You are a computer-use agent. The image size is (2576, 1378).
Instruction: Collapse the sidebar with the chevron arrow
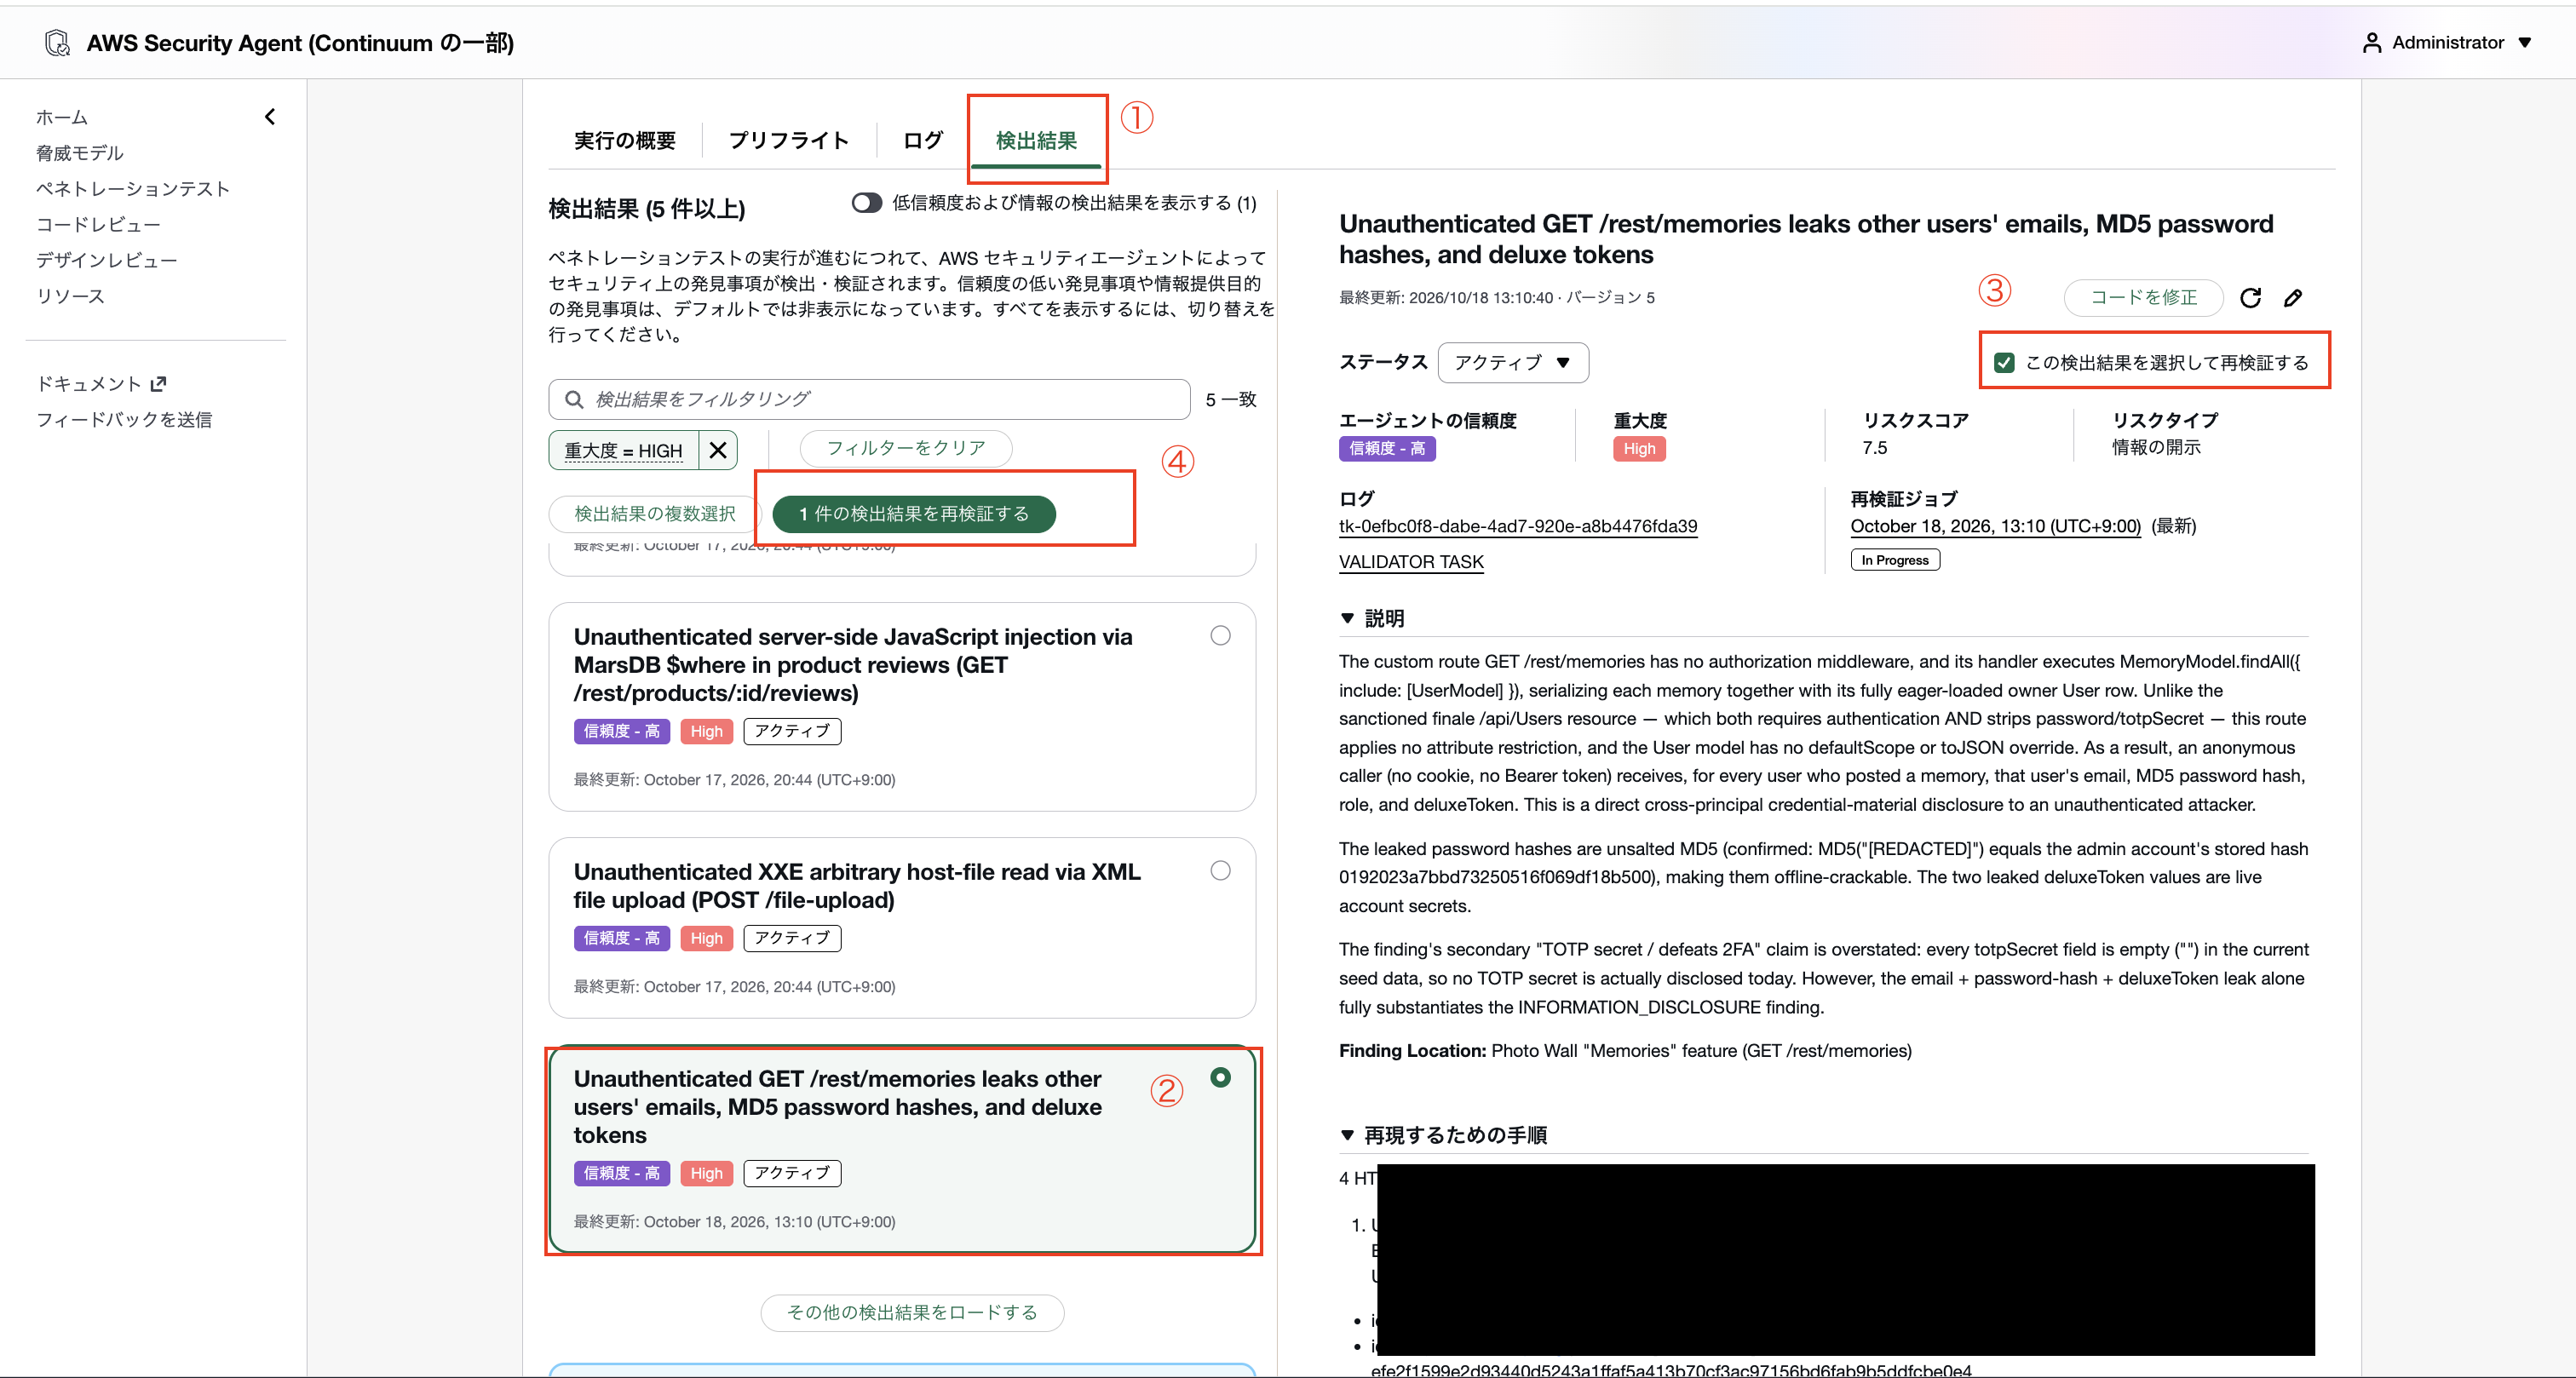click(x=270, y=117)
